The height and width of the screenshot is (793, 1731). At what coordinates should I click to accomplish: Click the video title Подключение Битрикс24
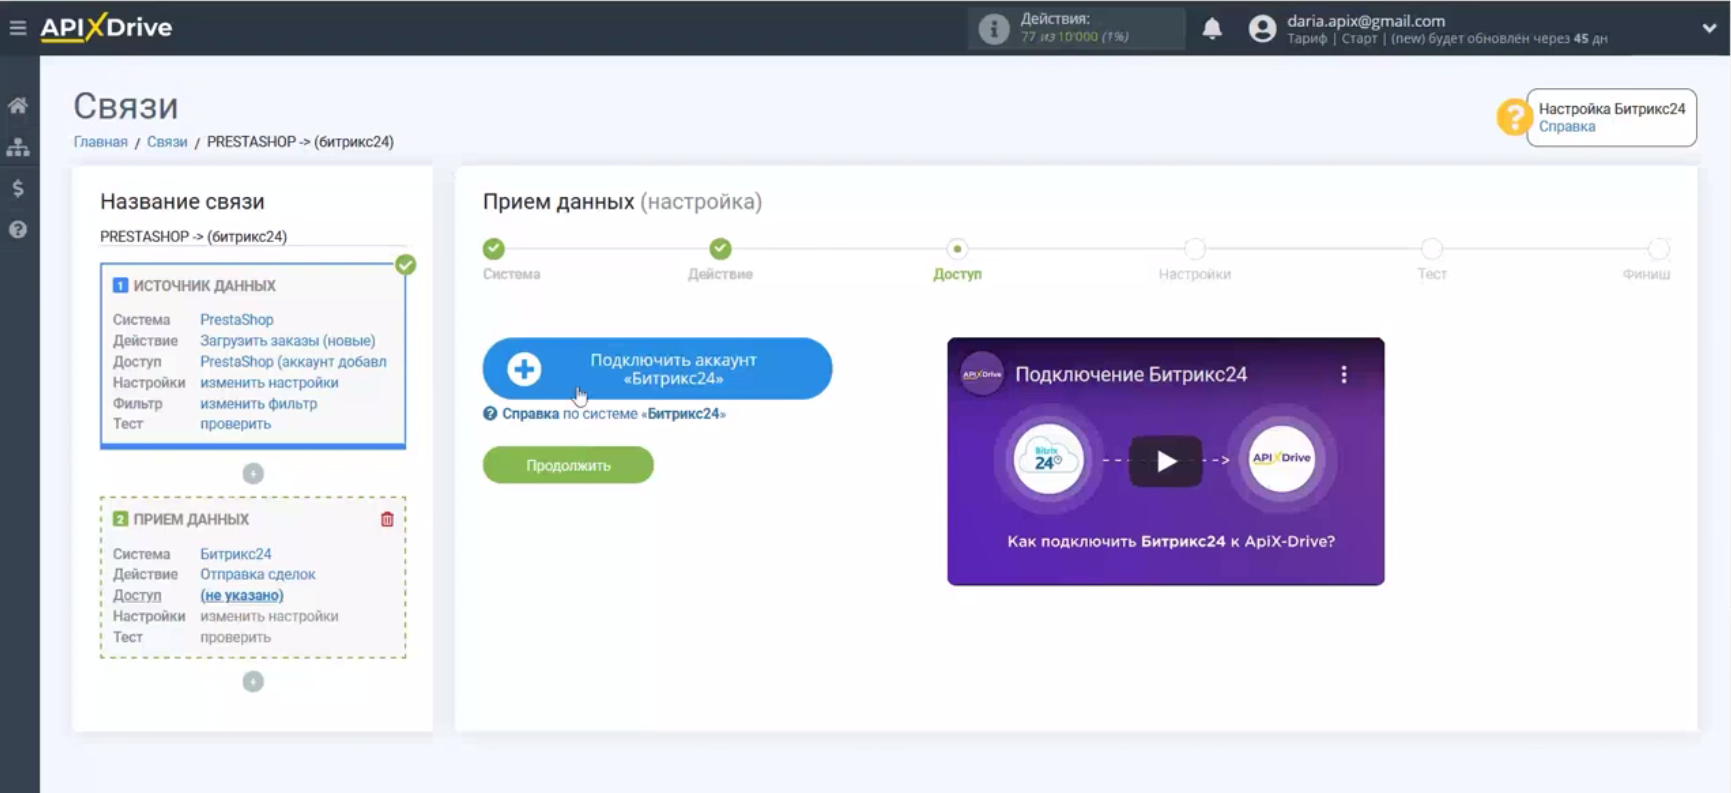pyautogui.click(x=1131, y=374)
